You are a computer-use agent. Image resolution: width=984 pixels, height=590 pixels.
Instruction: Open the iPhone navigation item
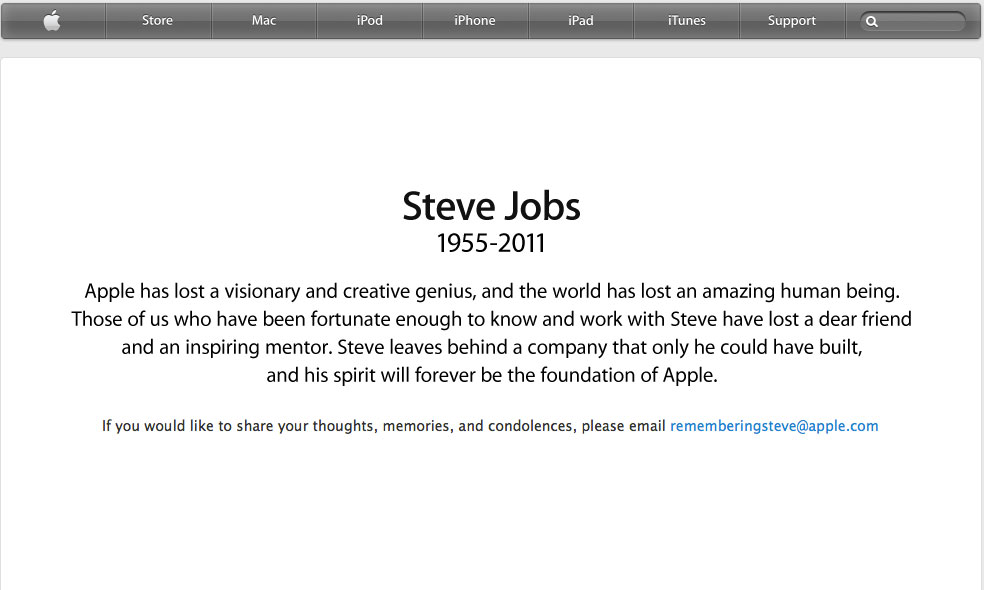[x=474, y=21]
